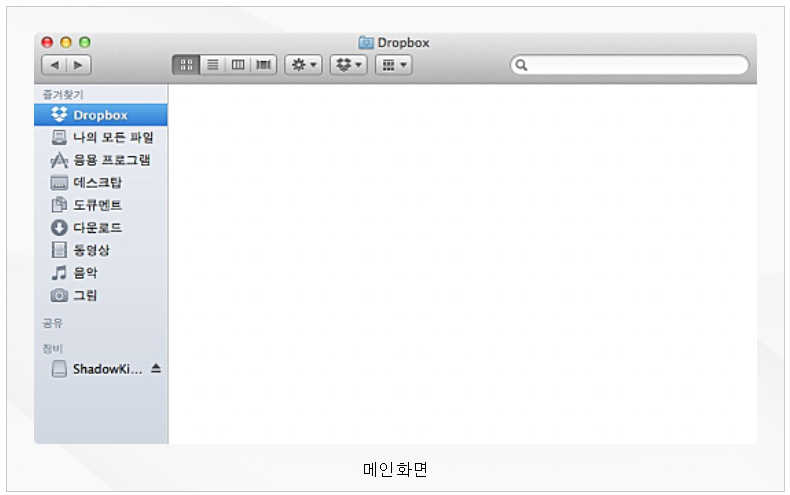Screen dimensions: 790x495
Task: Open 음악 folder
Action: point(101,272)
